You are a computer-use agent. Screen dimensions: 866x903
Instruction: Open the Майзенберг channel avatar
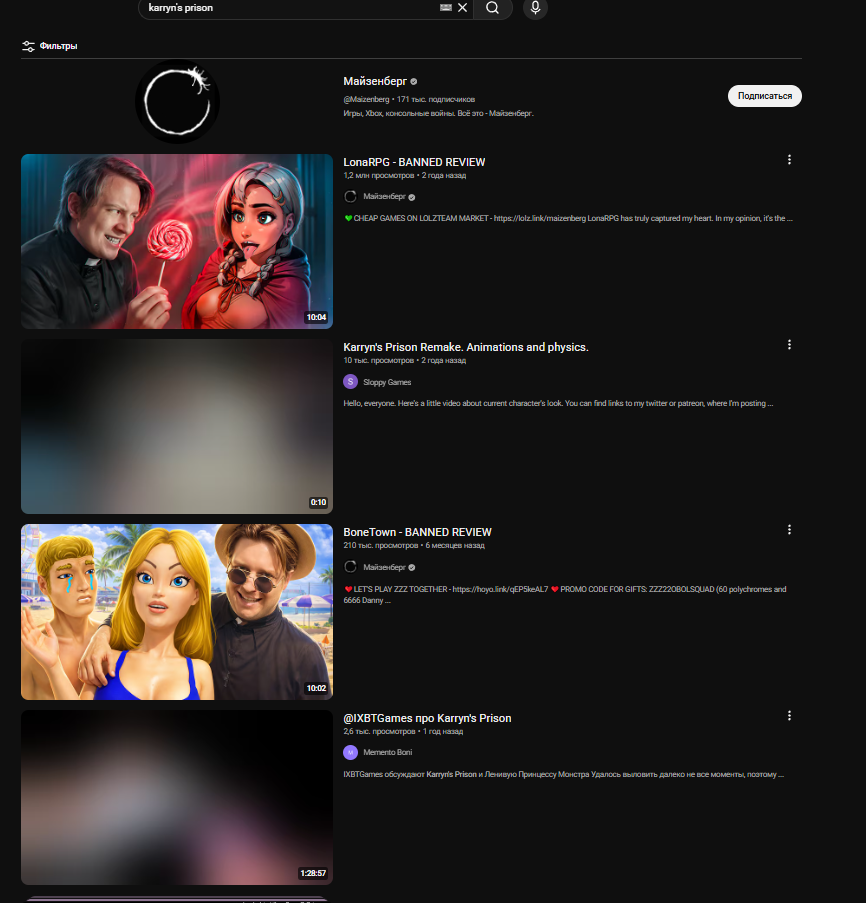coord(177,102)
